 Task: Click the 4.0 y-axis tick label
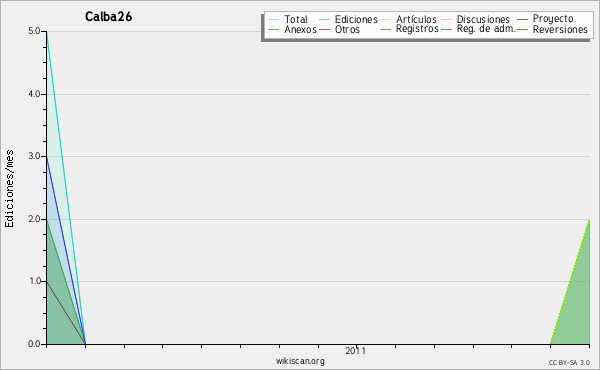click(34, 94)
